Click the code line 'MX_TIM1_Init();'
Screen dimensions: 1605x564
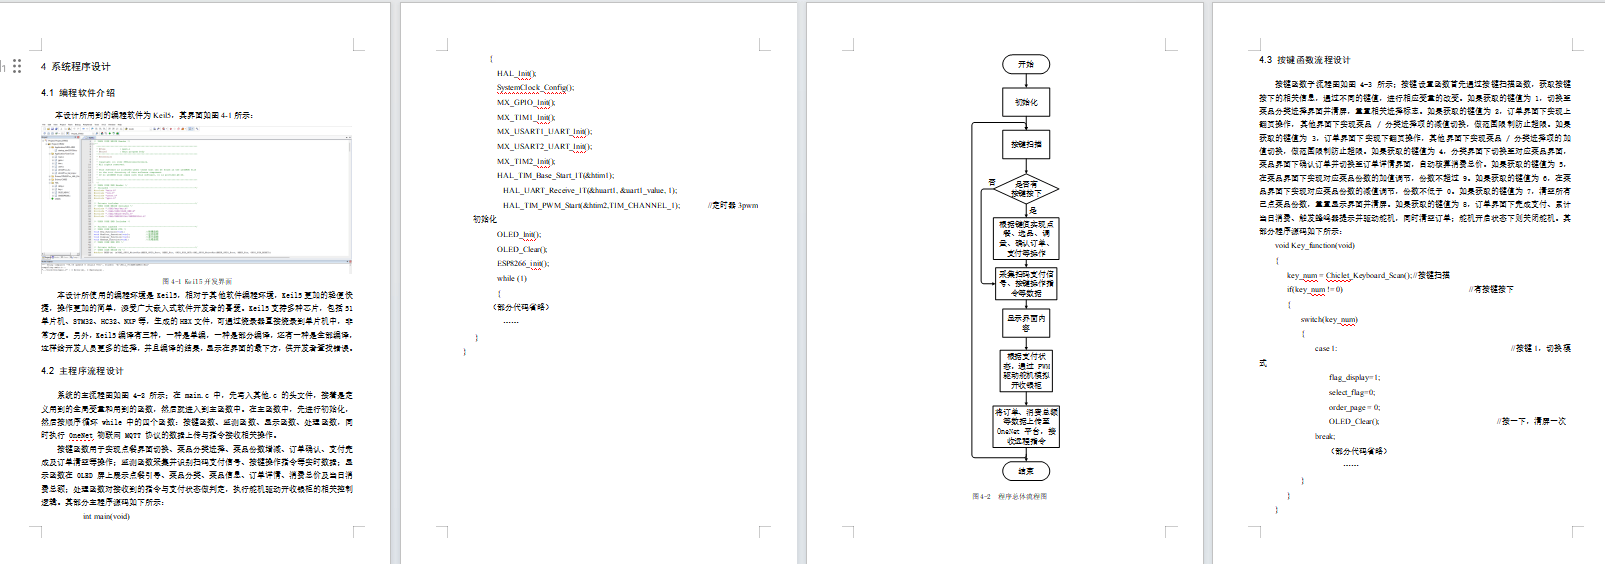[x=525, y=117]
